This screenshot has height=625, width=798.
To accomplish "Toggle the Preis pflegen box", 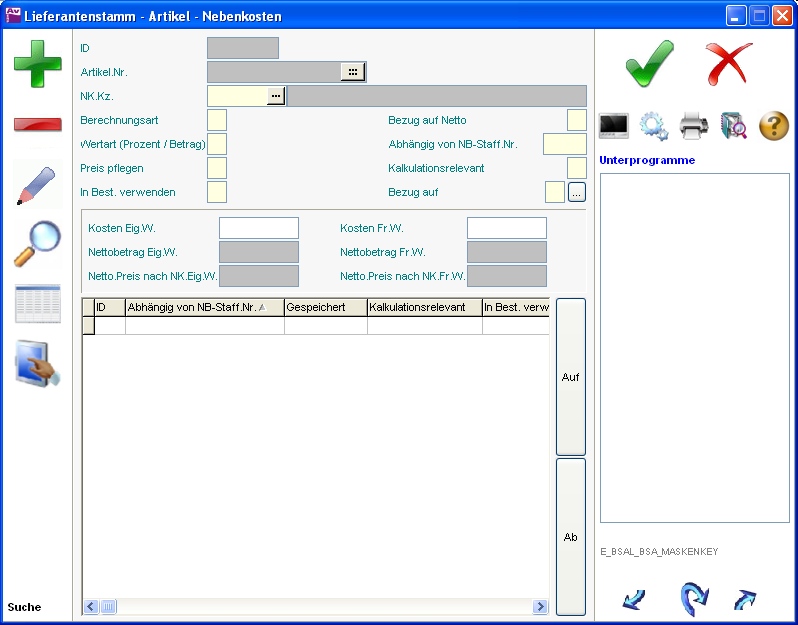I will coord(217,168).
